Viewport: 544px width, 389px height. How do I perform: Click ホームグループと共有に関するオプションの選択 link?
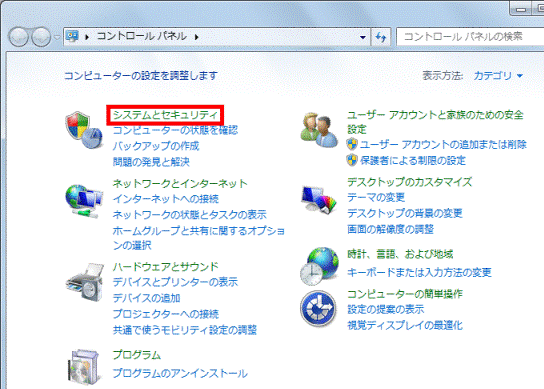(x=198, y=238)
